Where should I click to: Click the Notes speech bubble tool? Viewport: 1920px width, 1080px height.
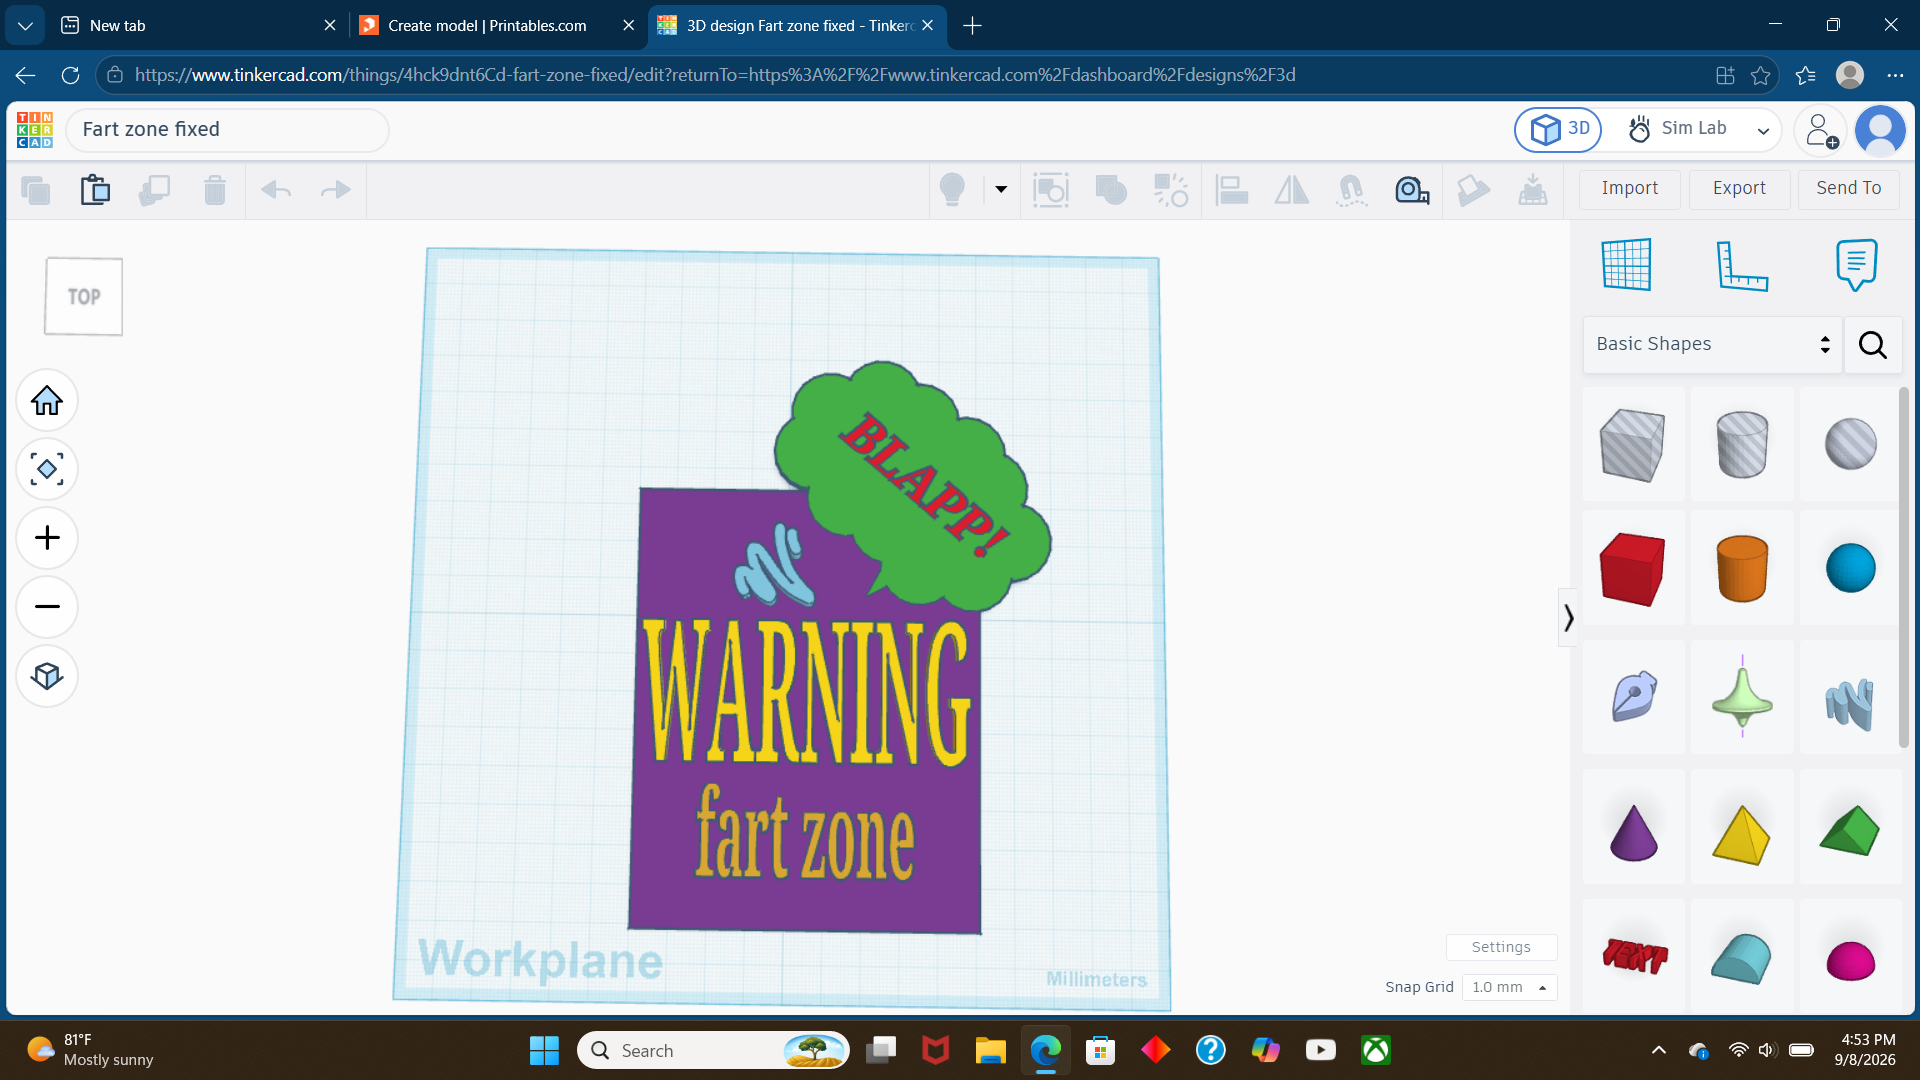[1856, 265]
